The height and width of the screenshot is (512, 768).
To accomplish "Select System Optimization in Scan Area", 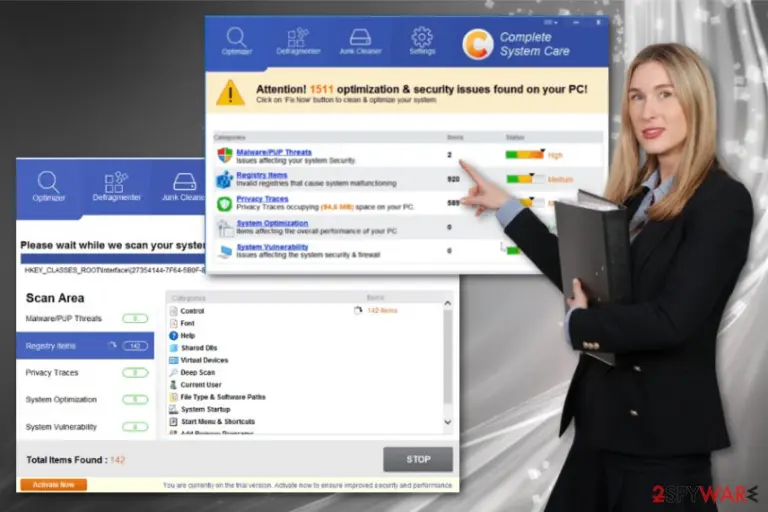I will click(x=85, y=400).
